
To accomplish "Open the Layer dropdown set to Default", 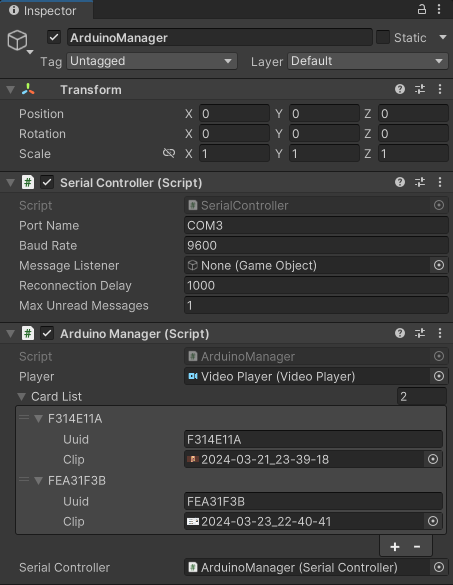I will (x=368, y=61).
